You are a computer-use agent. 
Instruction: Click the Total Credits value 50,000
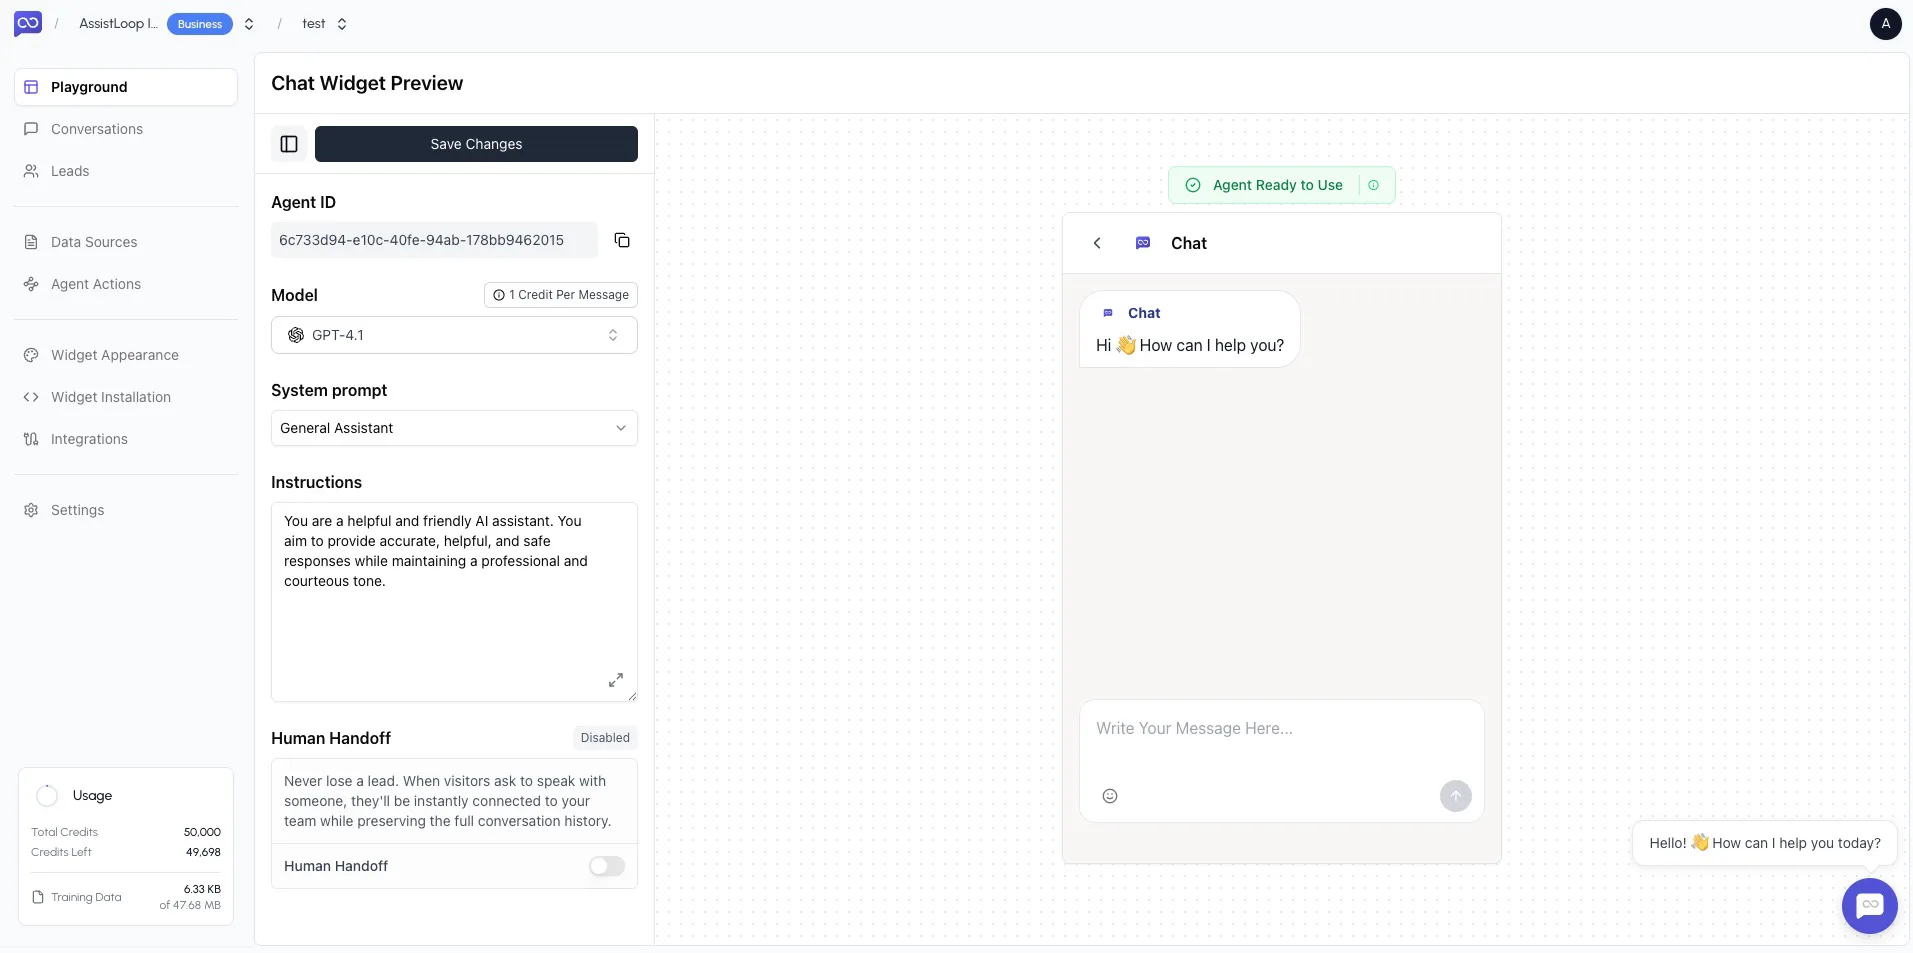[202, 832]
